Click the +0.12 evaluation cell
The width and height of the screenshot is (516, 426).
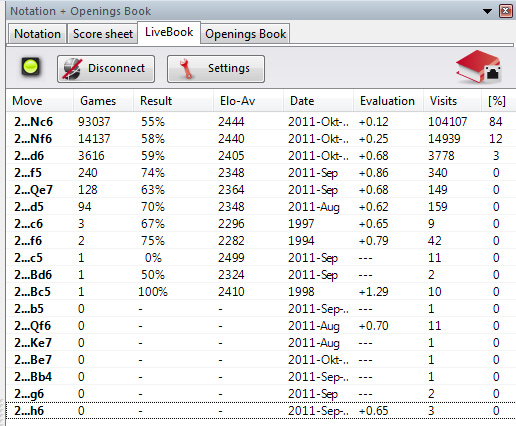[373, 122]
